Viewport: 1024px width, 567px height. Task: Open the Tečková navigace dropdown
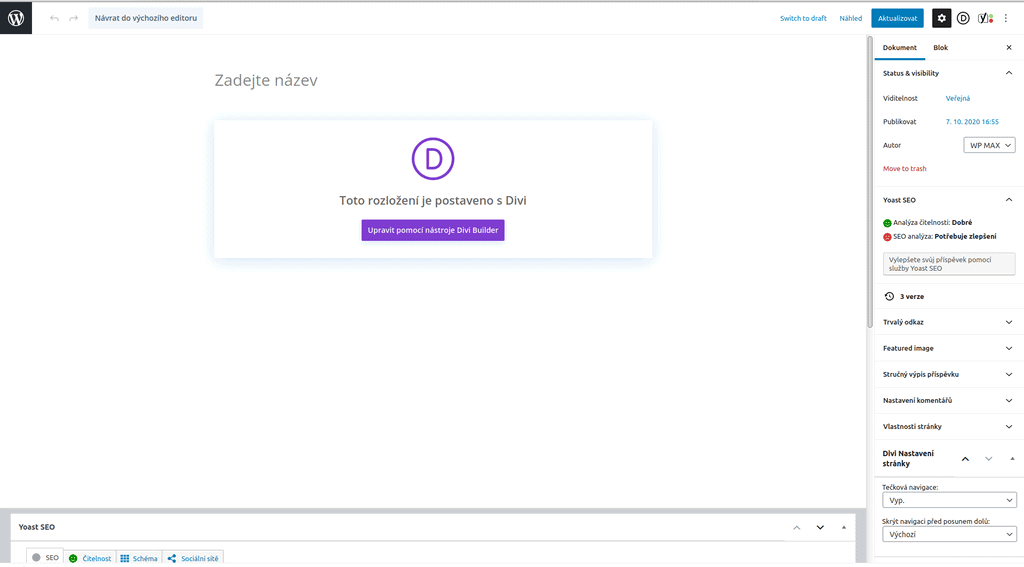point(949,500)
